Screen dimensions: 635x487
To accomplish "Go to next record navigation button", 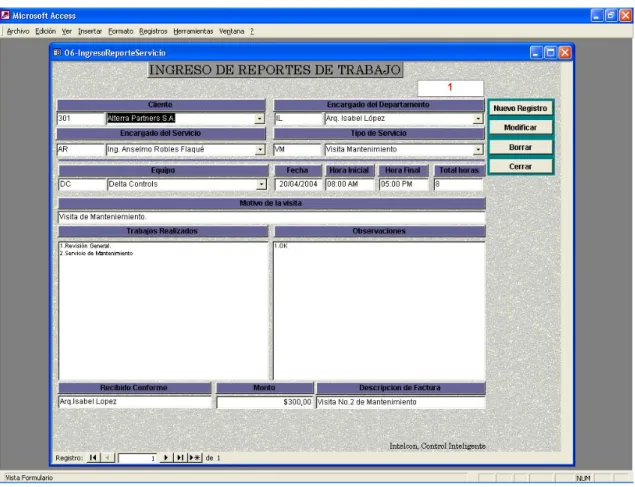I will [166, 457].
